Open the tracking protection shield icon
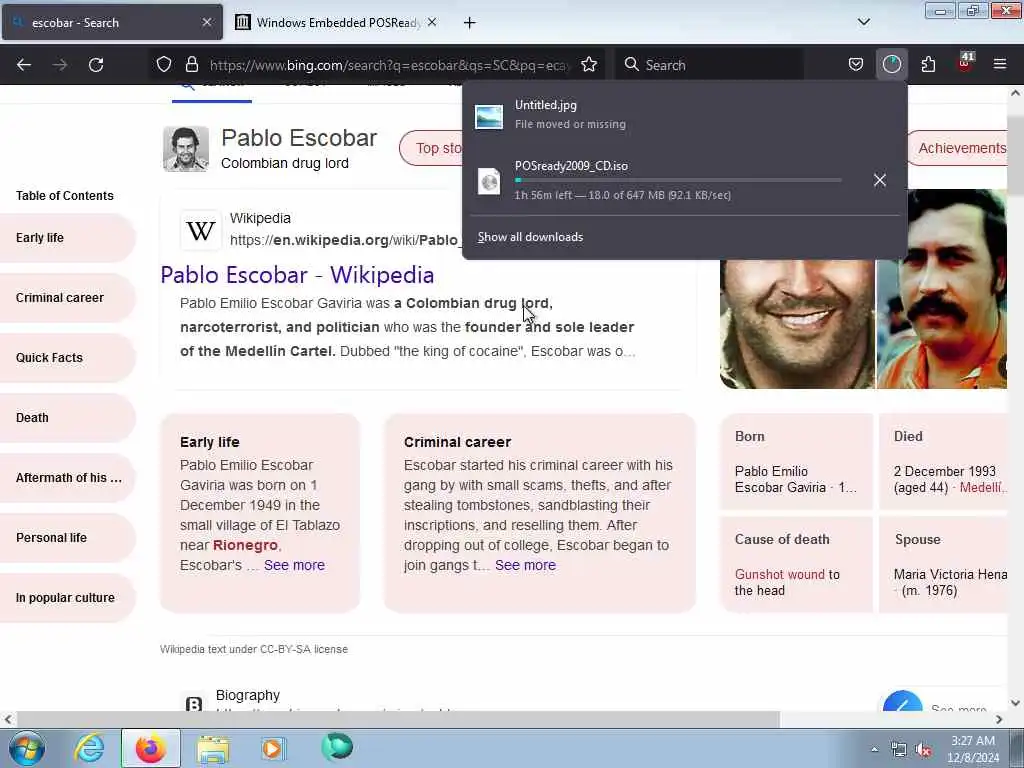 point(164,65)
